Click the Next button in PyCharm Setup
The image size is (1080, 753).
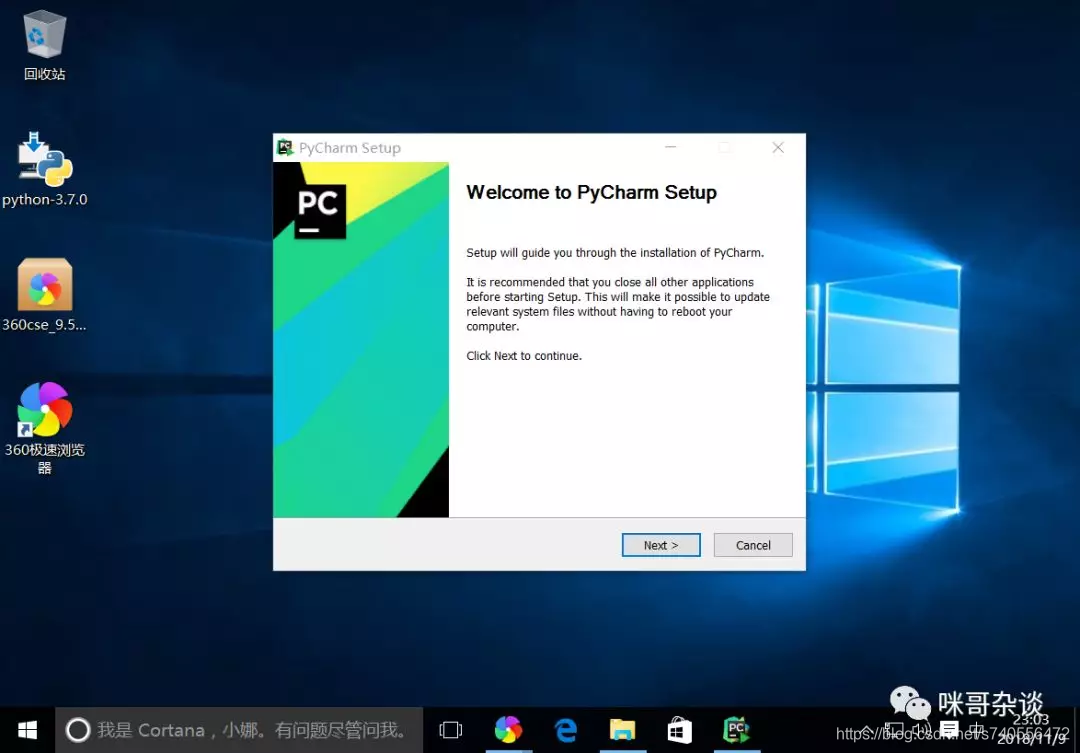pos(661,545)
